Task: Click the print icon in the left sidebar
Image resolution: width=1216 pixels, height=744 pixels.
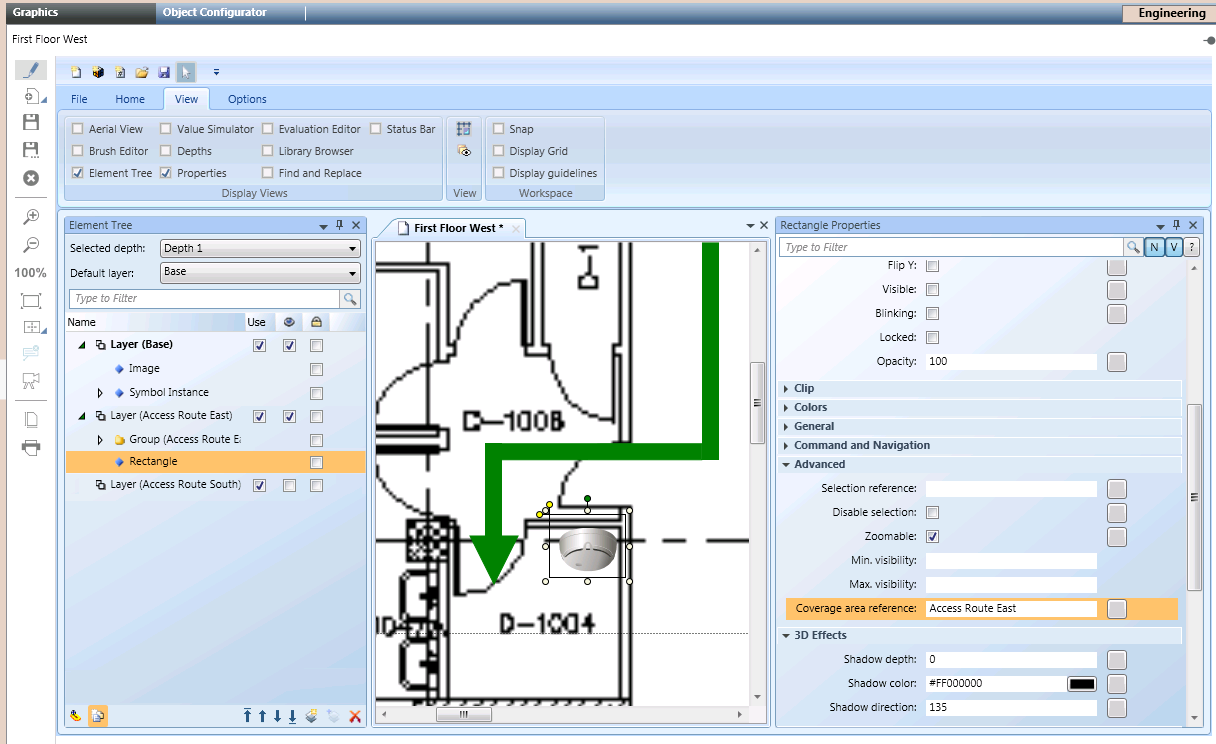Action: point(30,447)
